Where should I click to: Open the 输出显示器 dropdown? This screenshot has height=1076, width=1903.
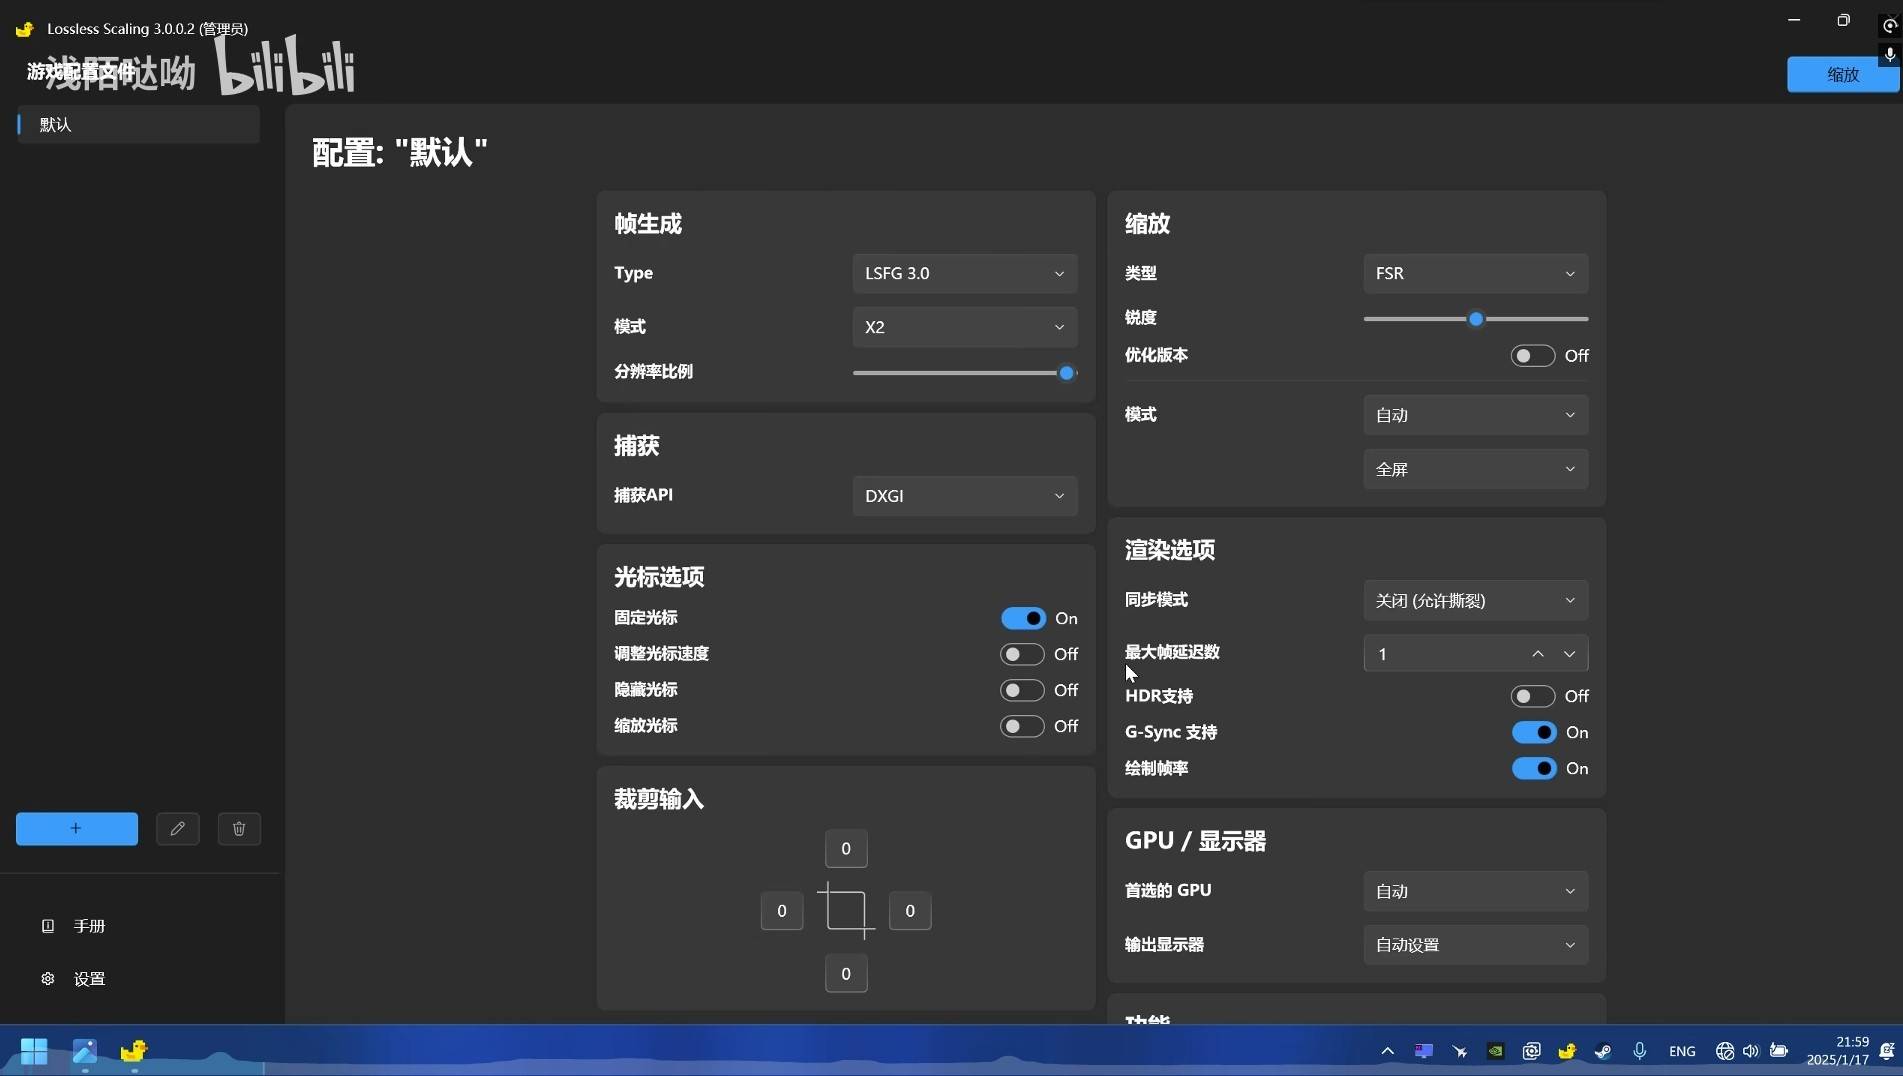[x=1475, y=946]
